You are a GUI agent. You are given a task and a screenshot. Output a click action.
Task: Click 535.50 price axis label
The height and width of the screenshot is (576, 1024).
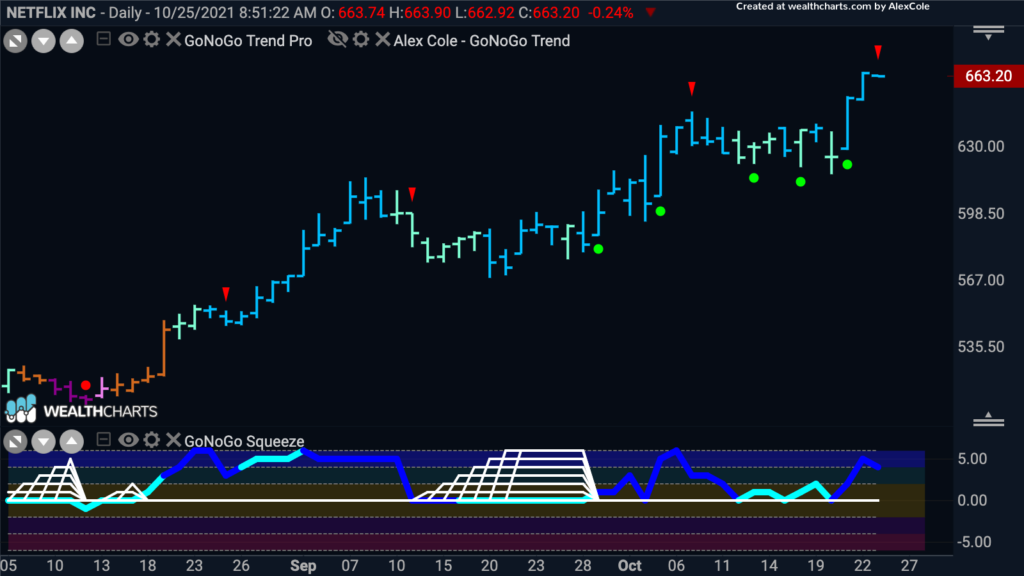click(x=981, y=347)
